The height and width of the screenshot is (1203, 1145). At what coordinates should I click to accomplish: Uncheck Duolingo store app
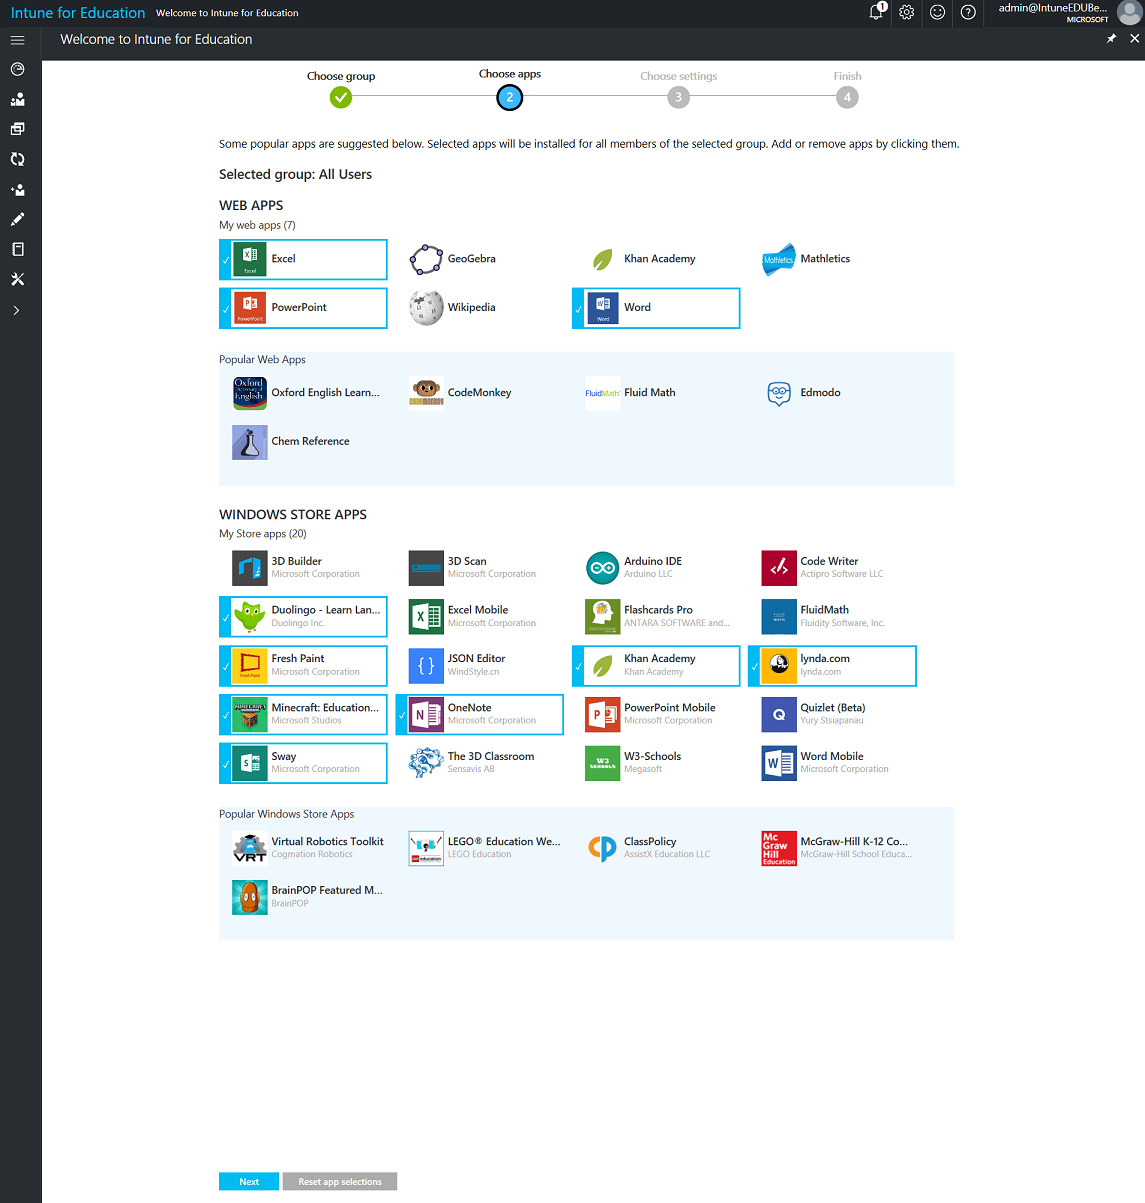303,617
